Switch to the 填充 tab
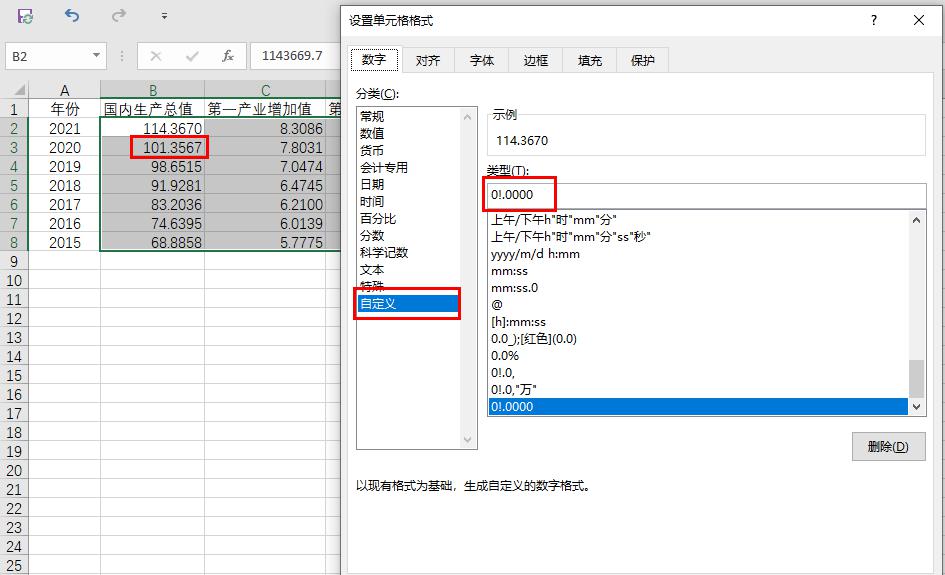 coord(589,60)
